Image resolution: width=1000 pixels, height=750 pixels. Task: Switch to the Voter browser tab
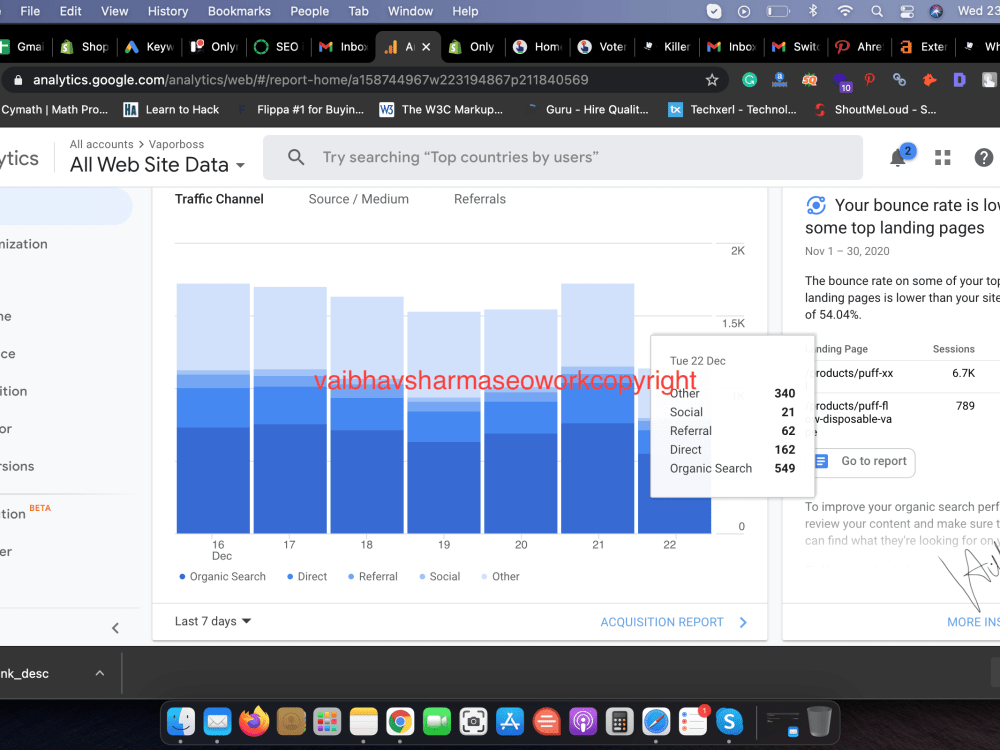click(602, 47)
